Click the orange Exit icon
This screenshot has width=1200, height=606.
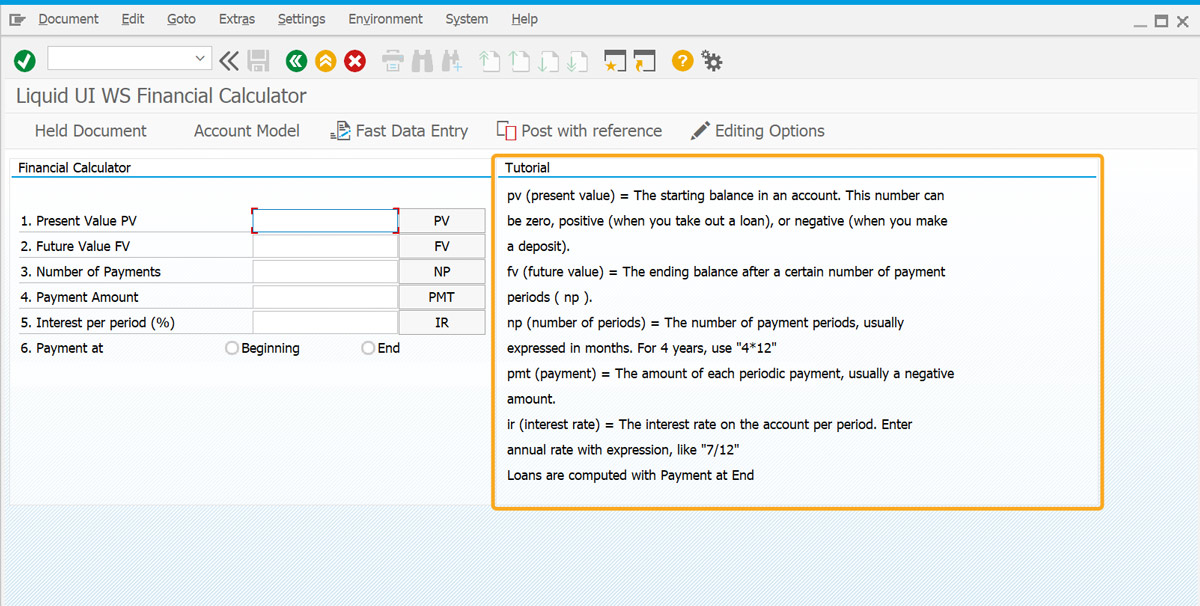pyautogui.click(x=325, y=61)
